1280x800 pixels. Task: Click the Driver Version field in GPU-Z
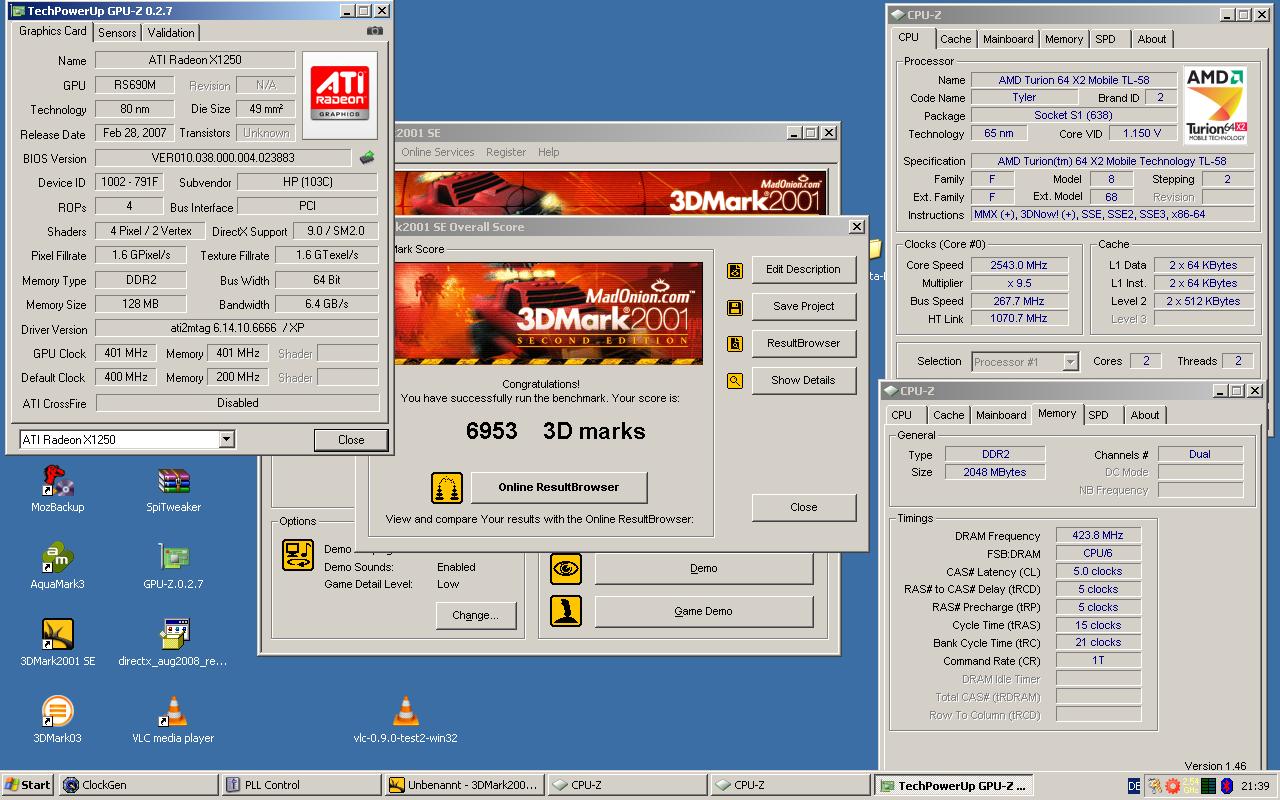[237, 329]
